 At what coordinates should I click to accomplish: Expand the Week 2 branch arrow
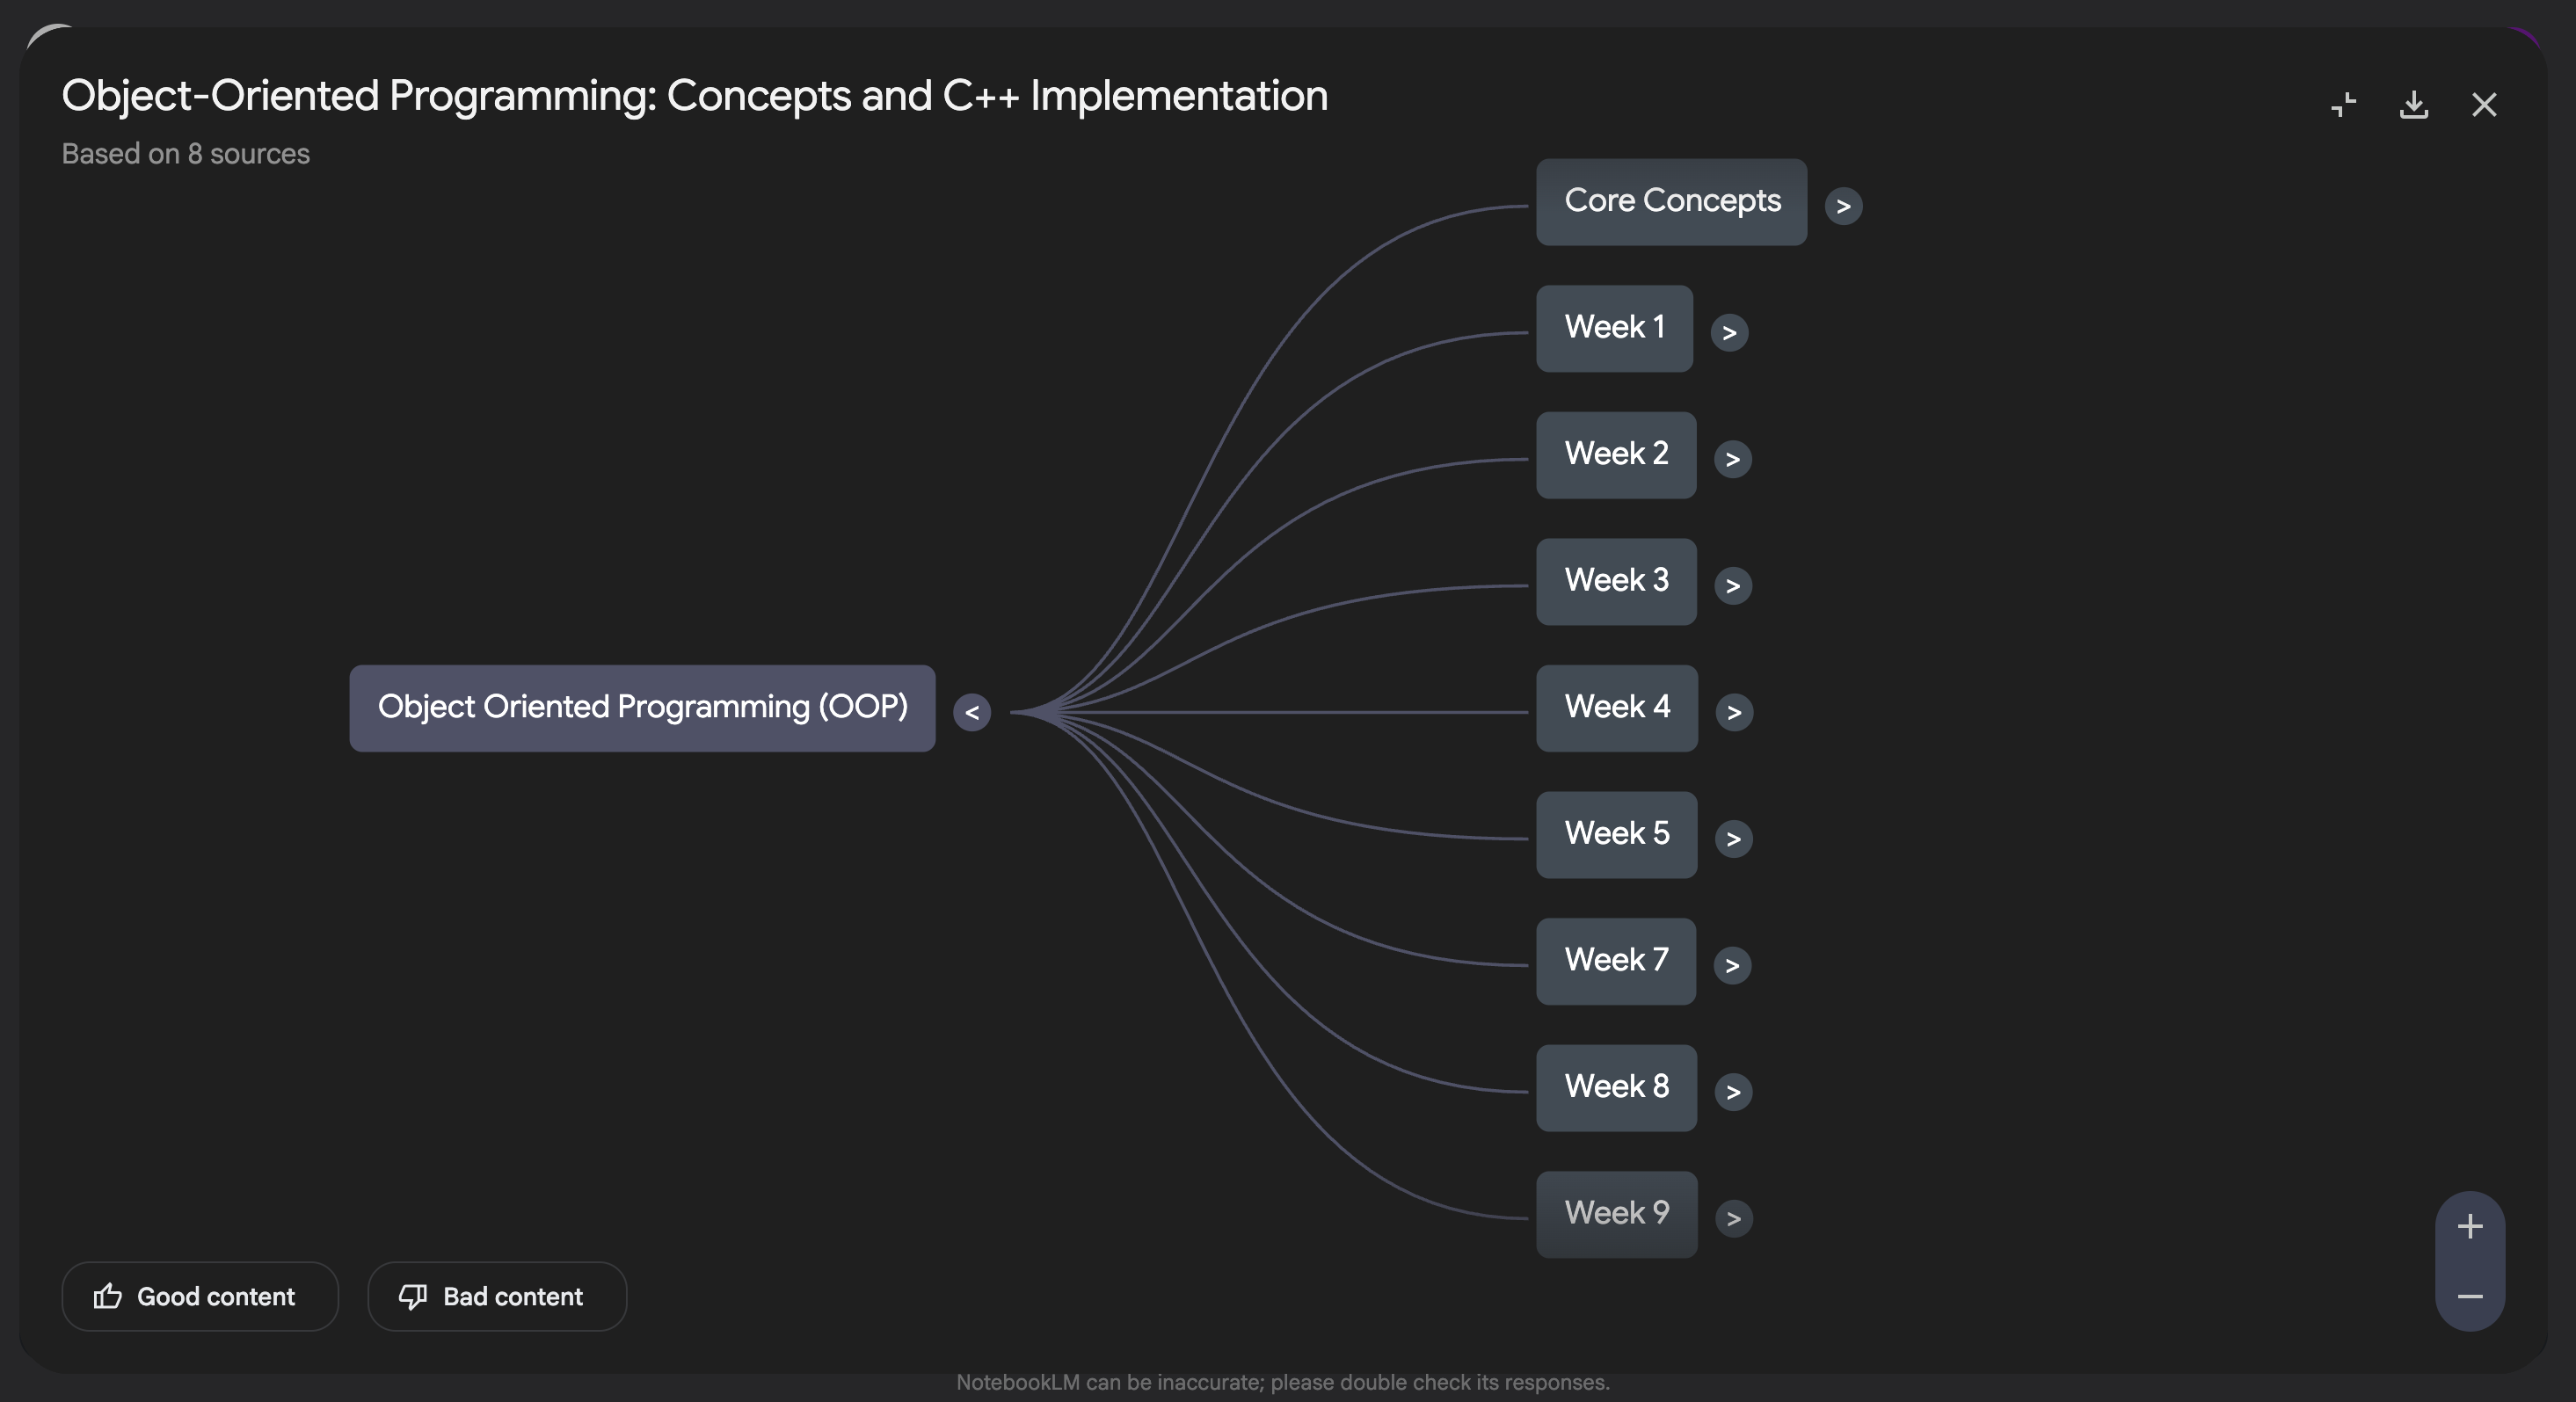[x=1732, y=459]
